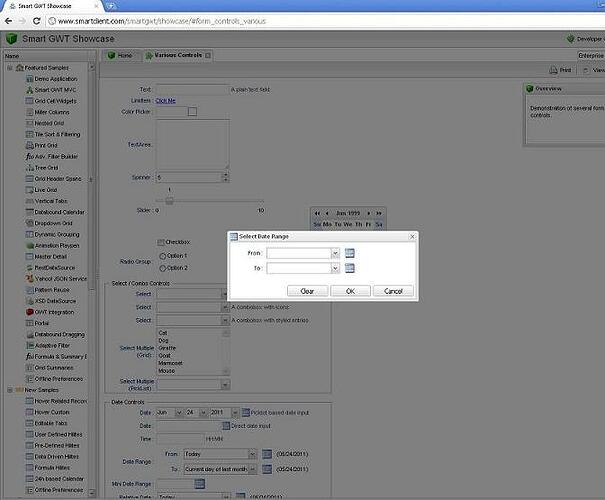Screen dimensions: 605x500
Task: Confirm with the OK button
Action: [350, 291]
